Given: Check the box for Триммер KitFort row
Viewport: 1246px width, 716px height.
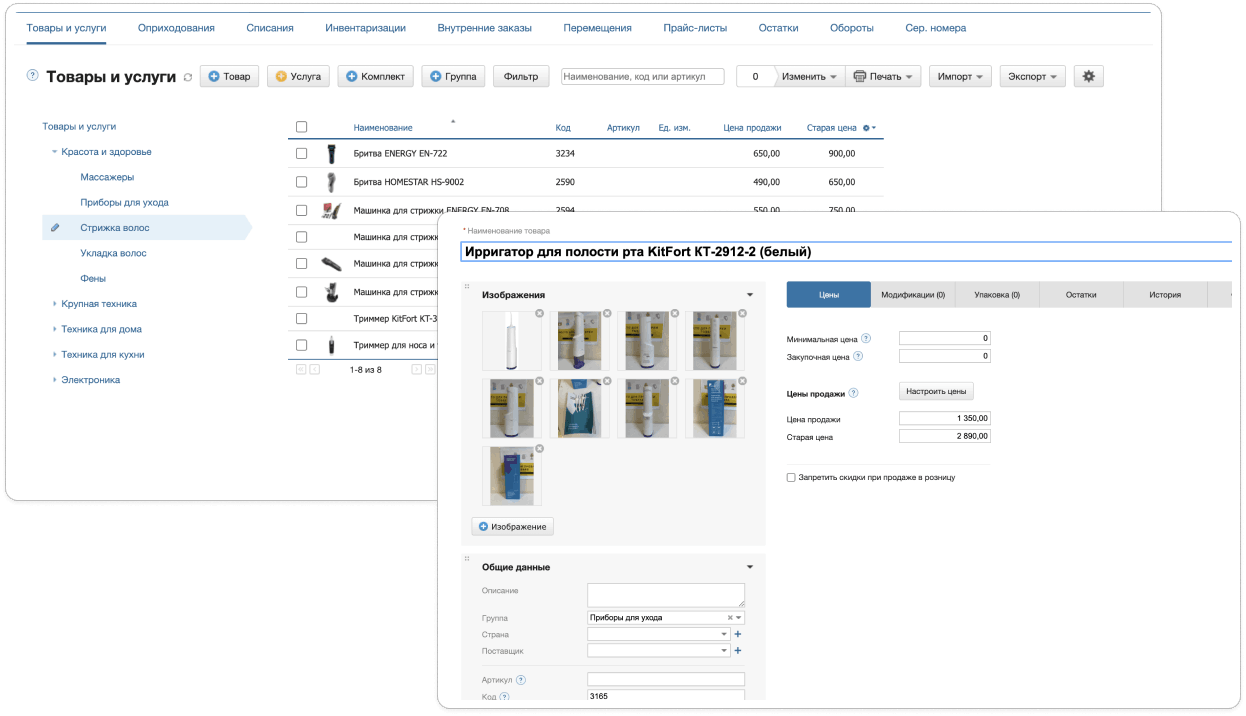Looking at the screenshot, I should (302, 318).
